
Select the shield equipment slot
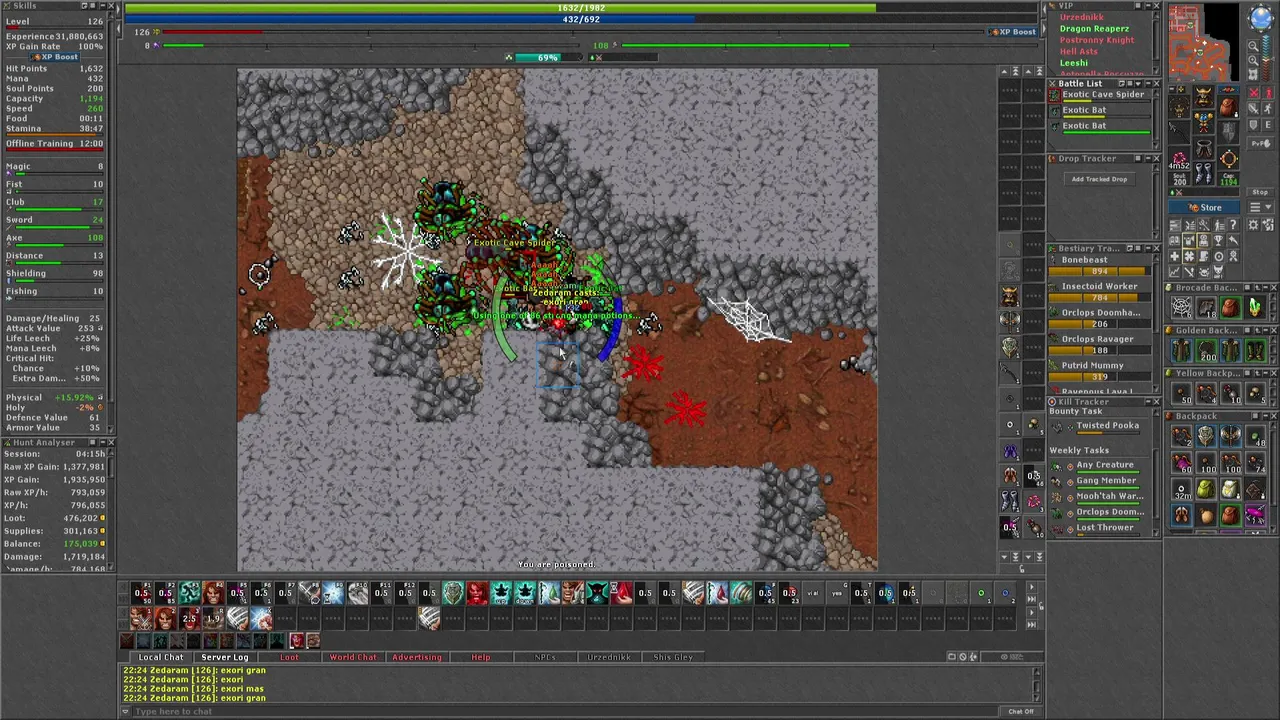click(1228, 131)
